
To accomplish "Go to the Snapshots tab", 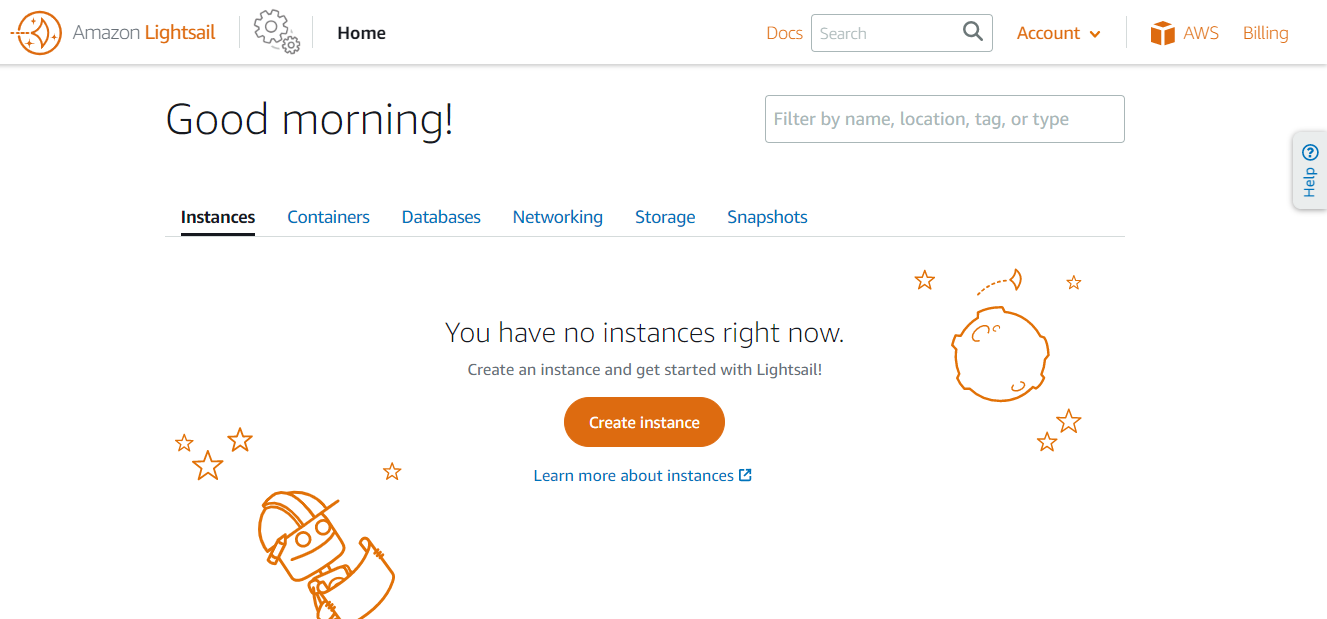I will click(x=767, y=217).
